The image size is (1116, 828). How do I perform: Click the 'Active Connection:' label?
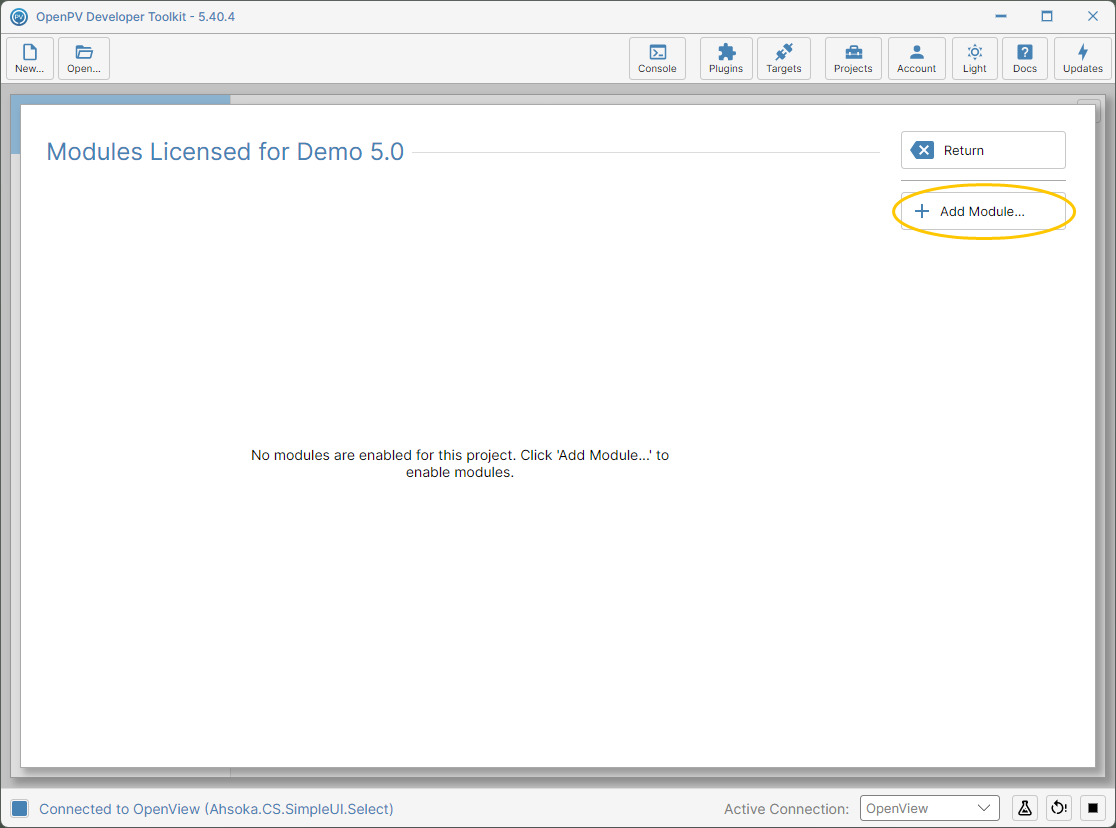(x=786, y=809)
